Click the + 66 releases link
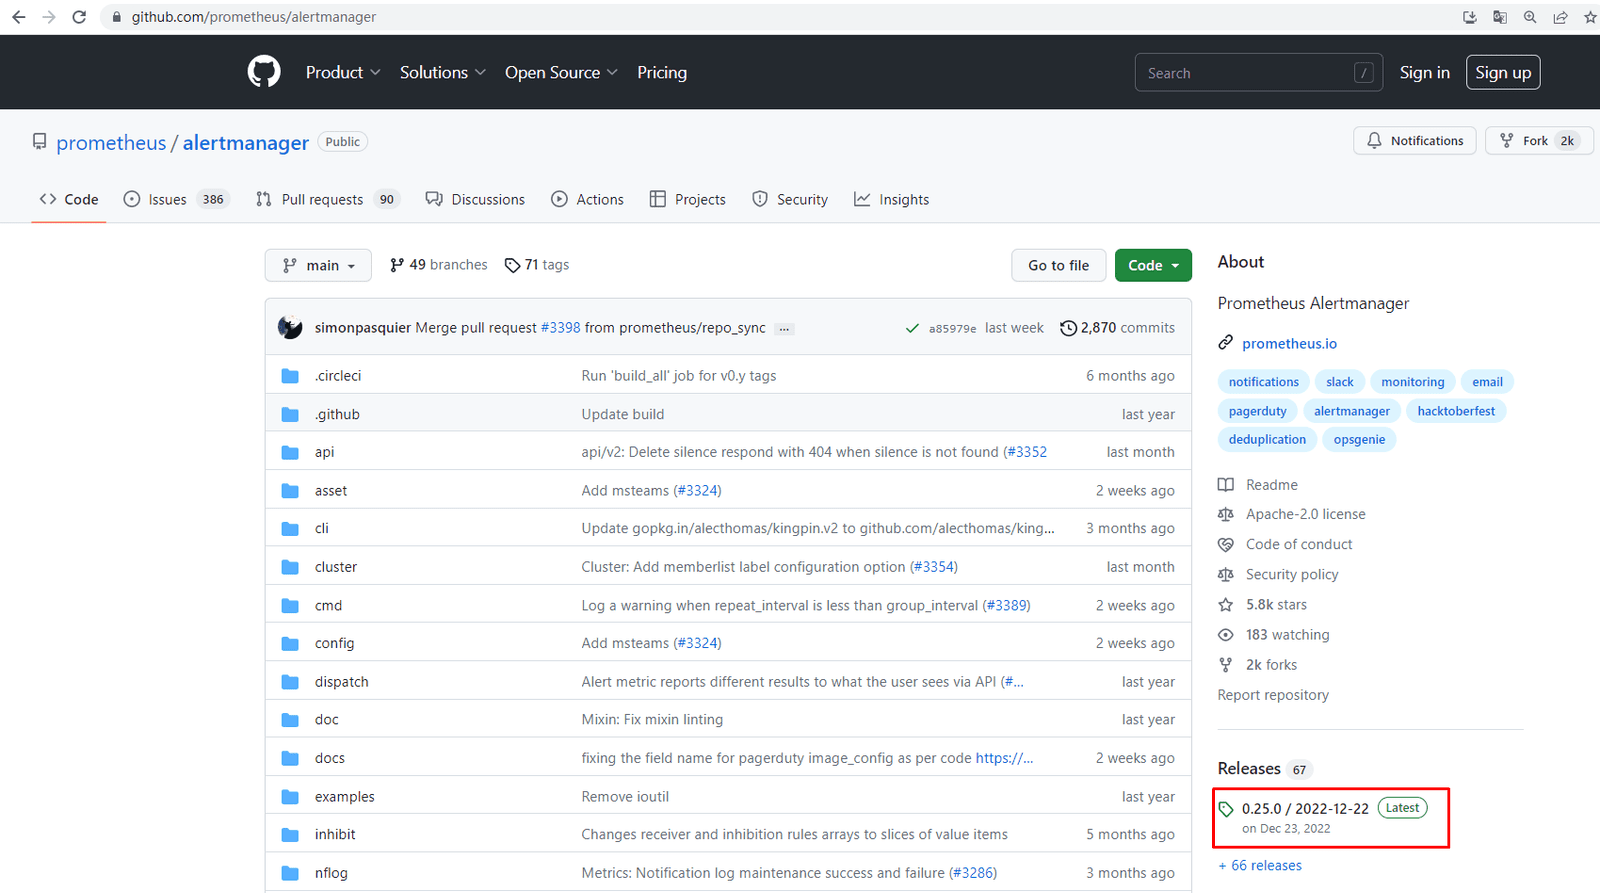The image size is (1600, 893). point(1260,865)
